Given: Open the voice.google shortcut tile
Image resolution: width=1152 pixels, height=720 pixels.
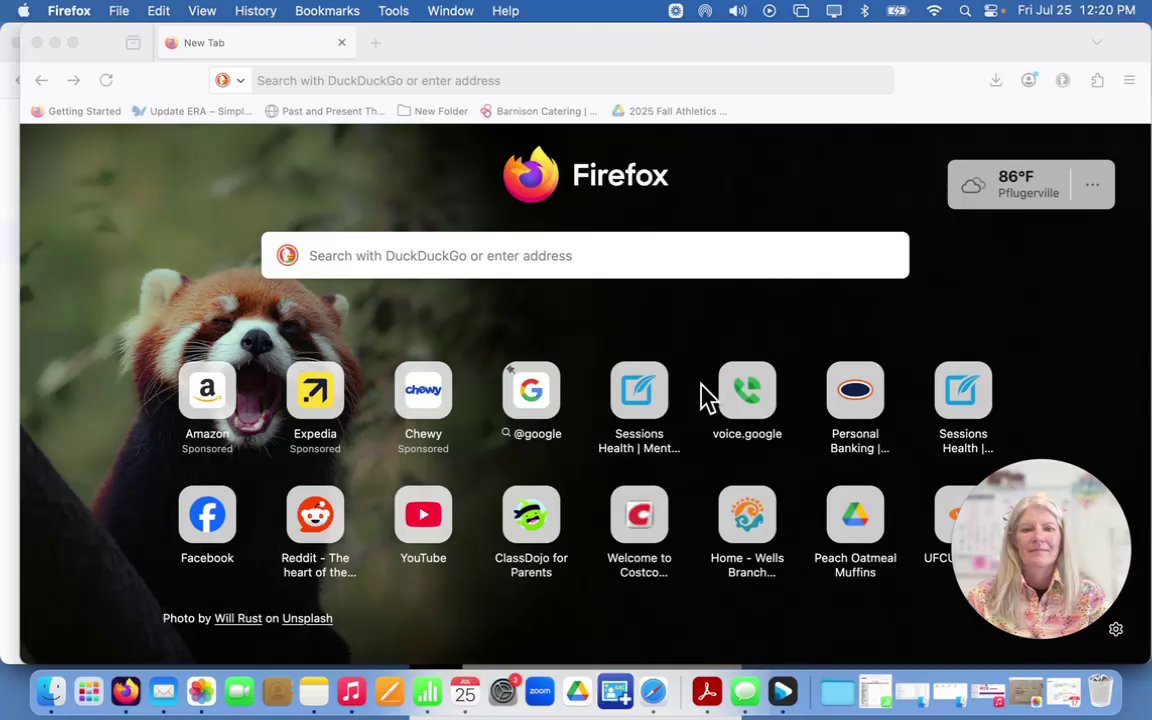Looking at the screenshot, I should tap(747, 390).
